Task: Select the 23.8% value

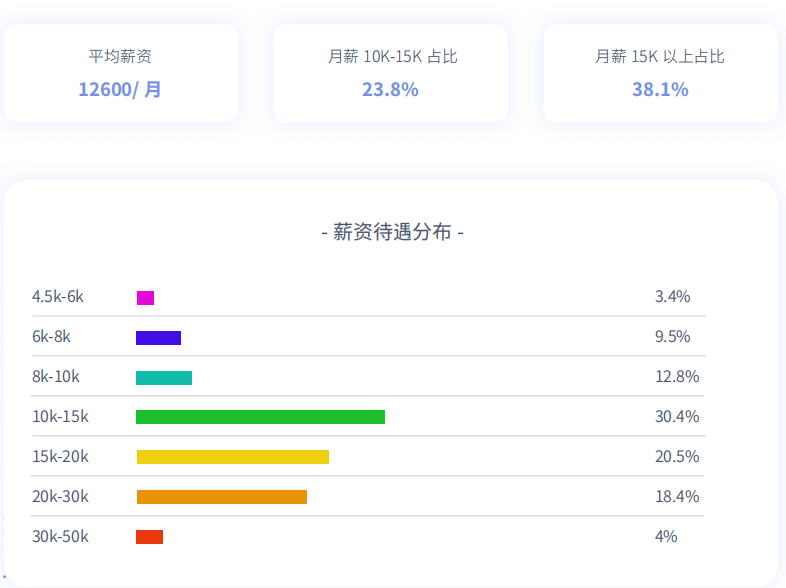Action: tap(390, 89)
